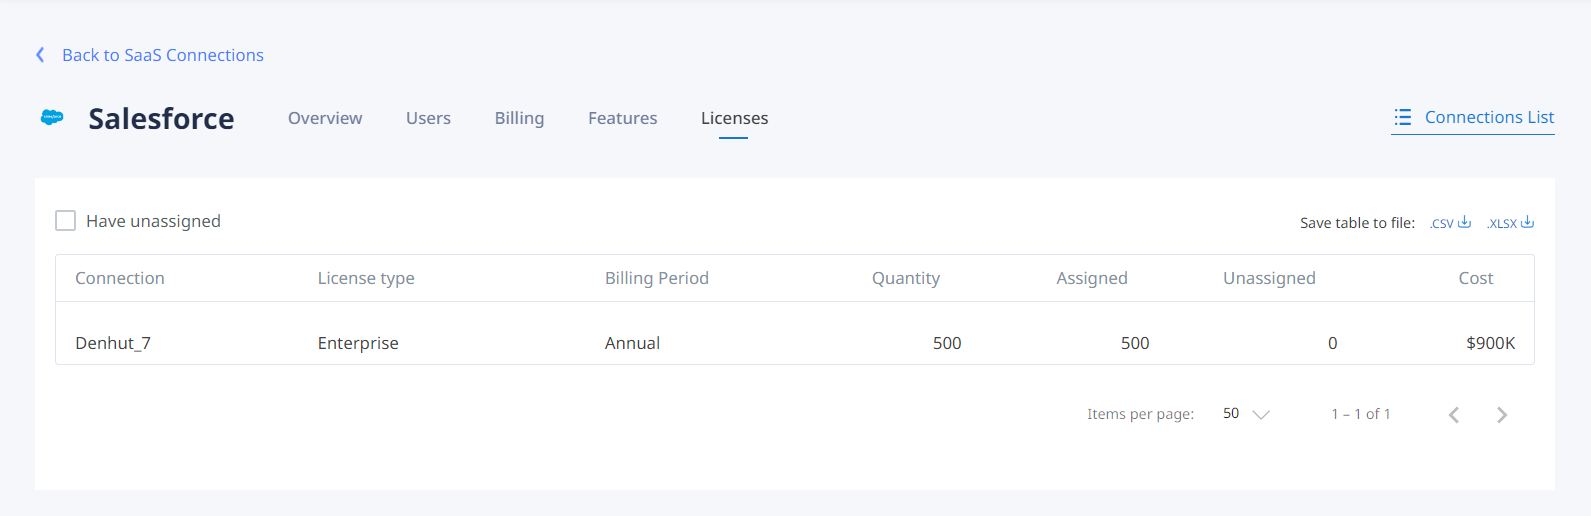The height and width of the screenshot is (516, 1591).
Task: Go to the next page with the right arrow
Action: point(1502,415)
